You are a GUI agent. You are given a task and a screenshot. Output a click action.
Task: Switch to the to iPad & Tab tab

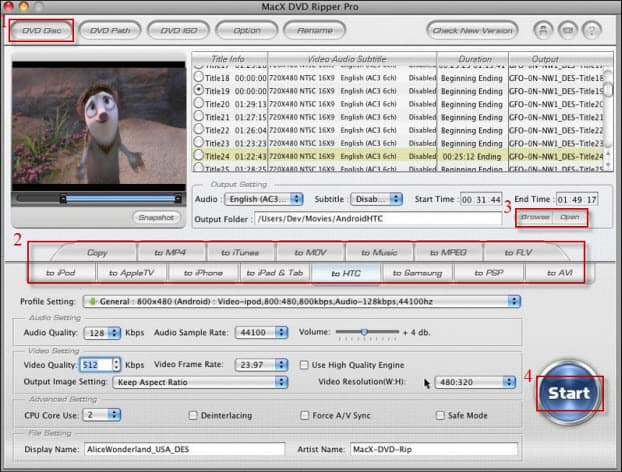[275, 273]
